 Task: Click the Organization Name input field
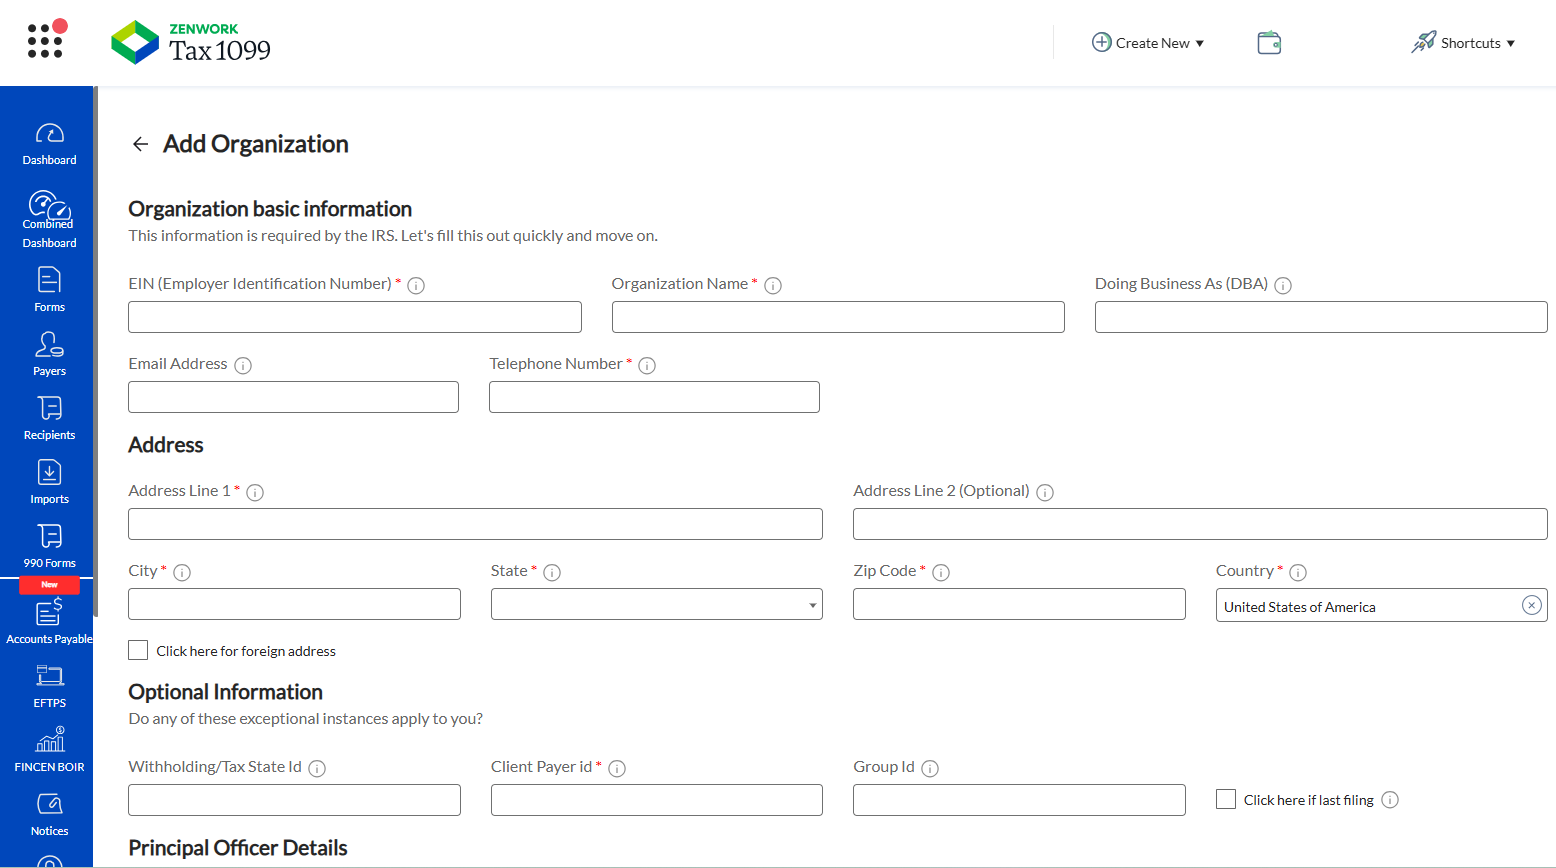[x=838, y=317]
